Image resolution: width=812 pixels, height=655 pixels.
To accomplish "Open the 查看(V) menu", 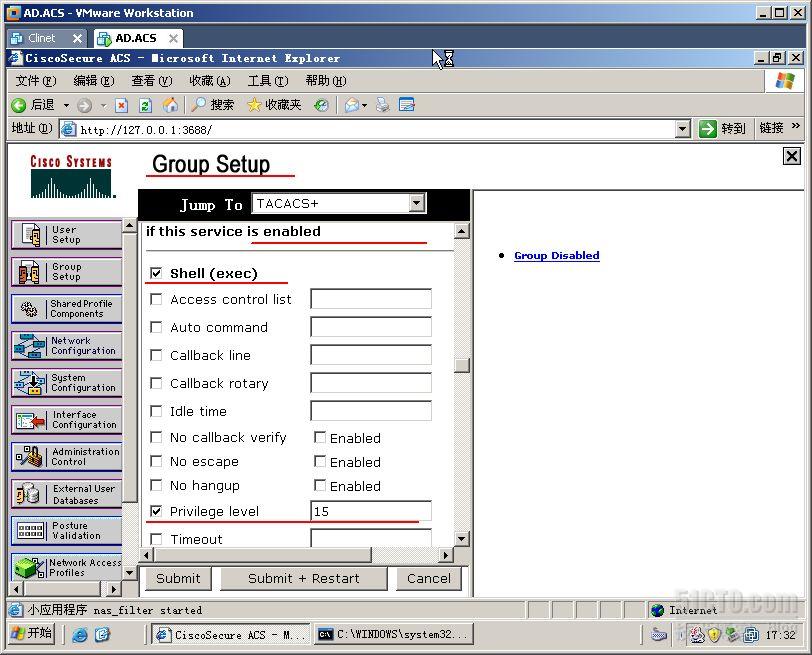I will (x=152, y=81).
